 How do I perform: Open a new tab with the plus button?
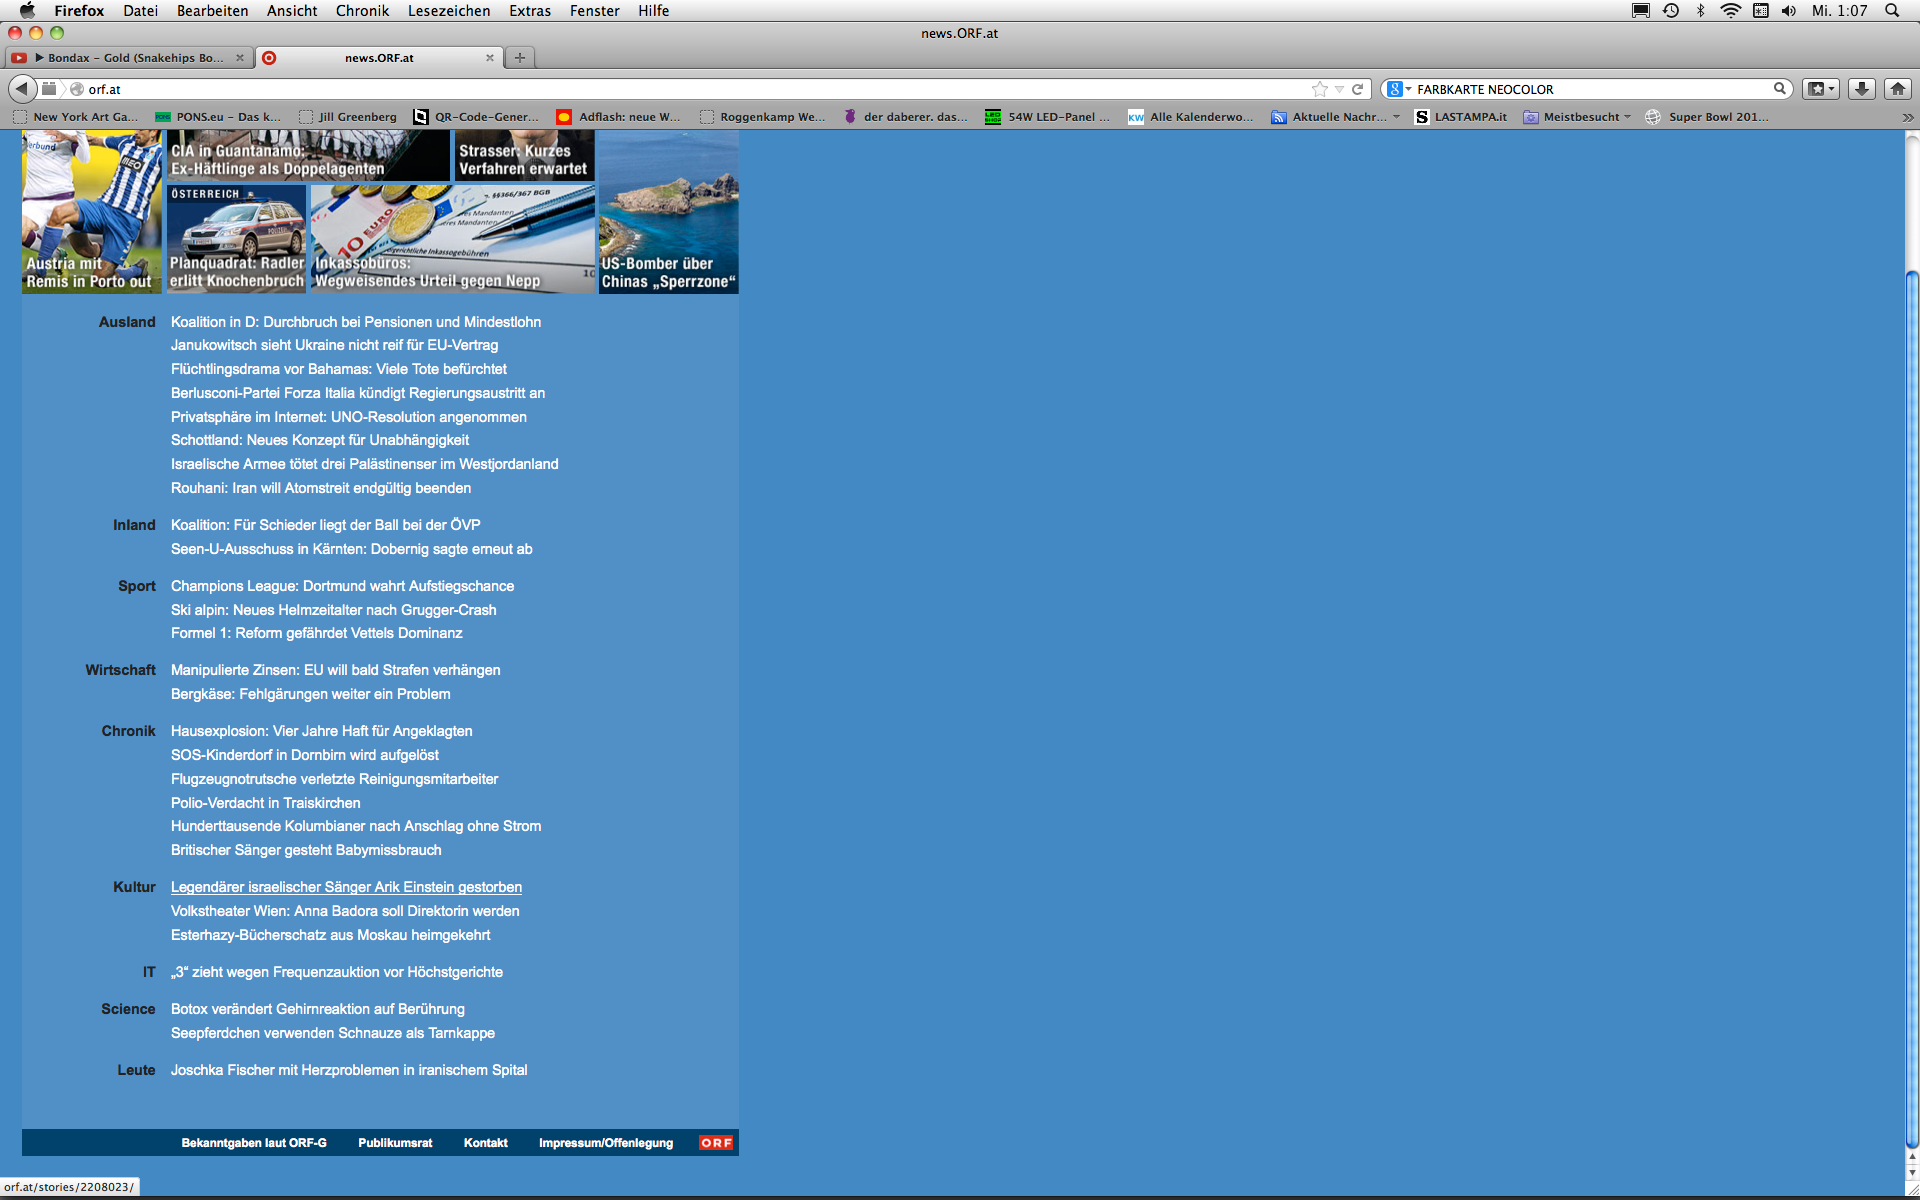tap(519, 58)
